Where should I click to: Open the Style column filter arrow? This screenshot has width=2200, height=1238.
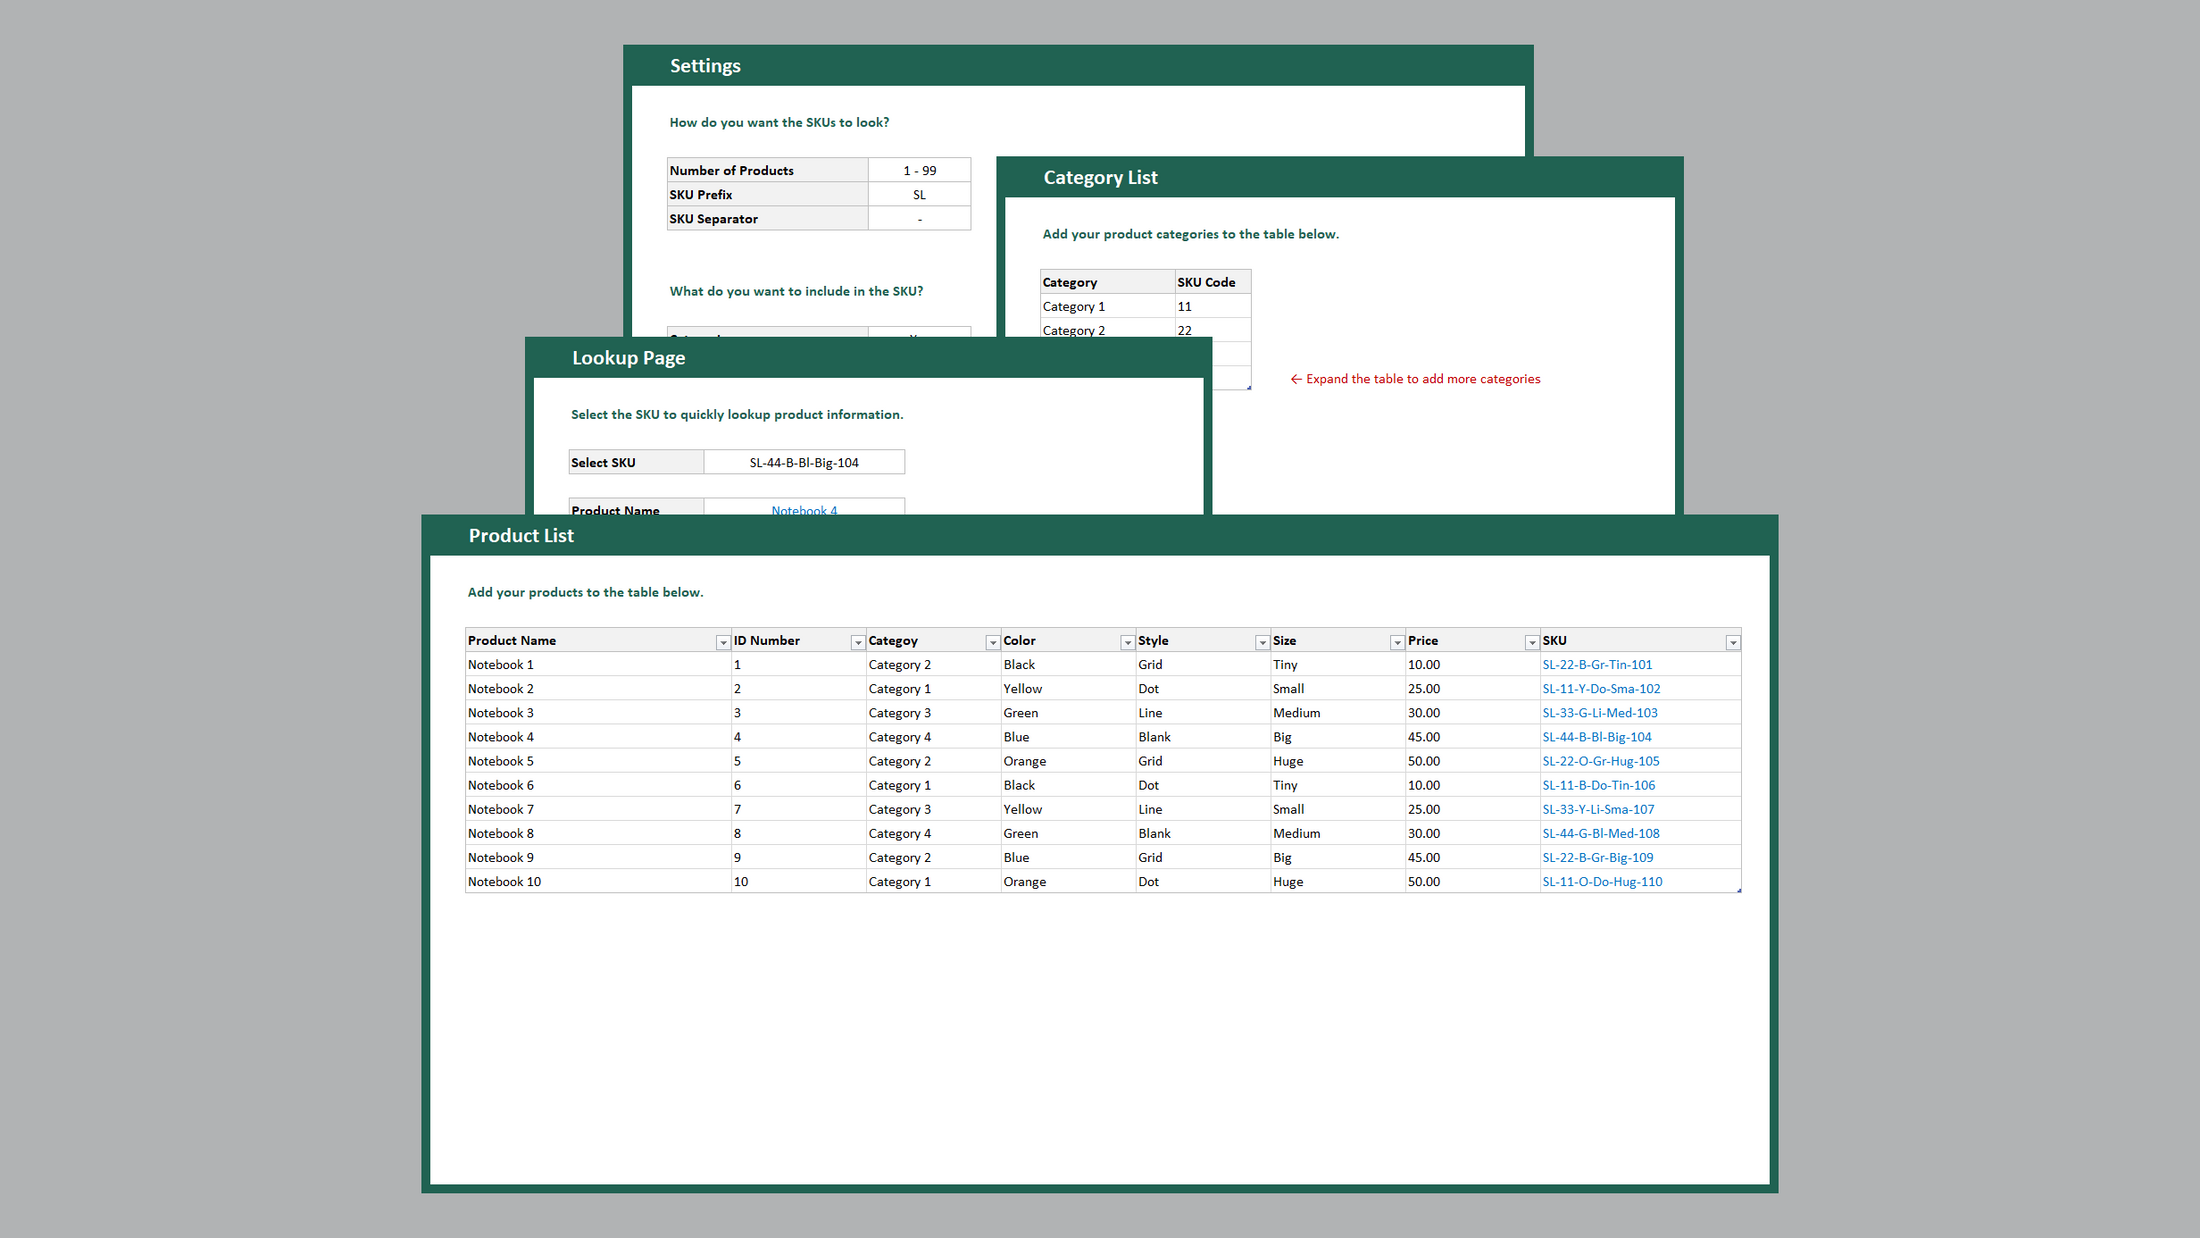click(1262, 642)
